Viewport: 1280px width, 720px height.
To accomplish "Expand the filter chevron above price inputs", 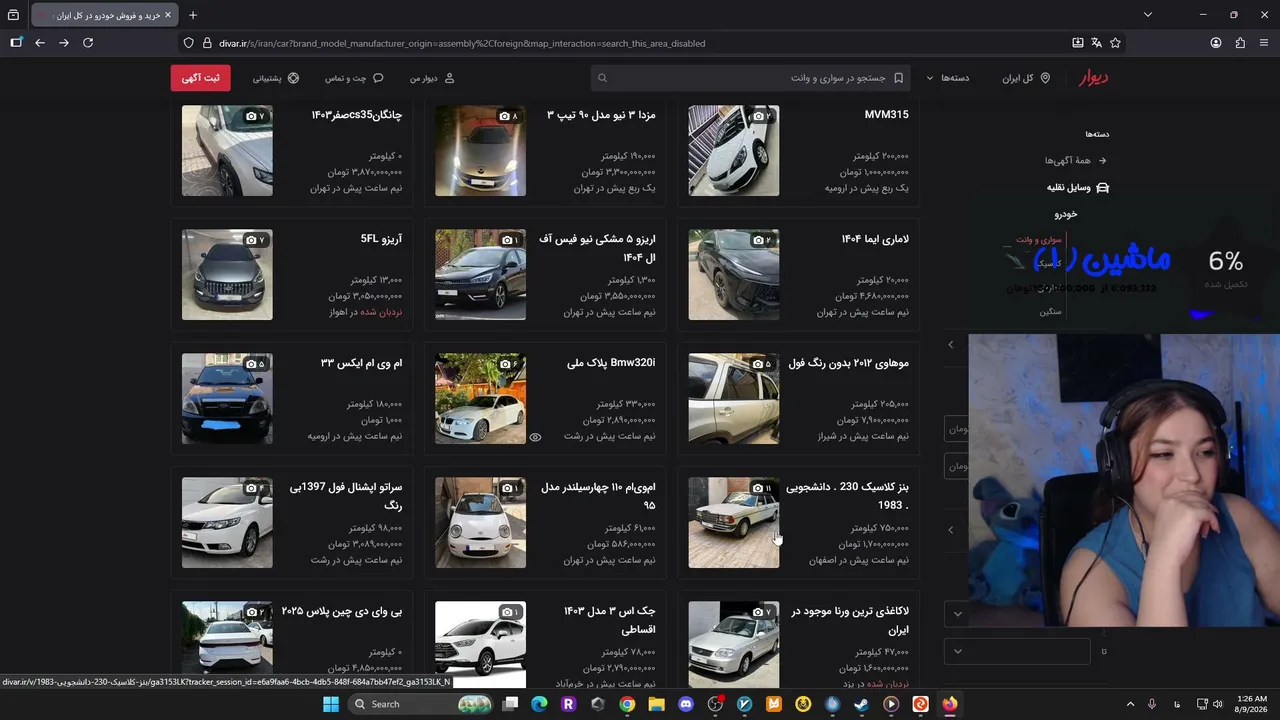I will pyautogui.click(x=950, y=345).
